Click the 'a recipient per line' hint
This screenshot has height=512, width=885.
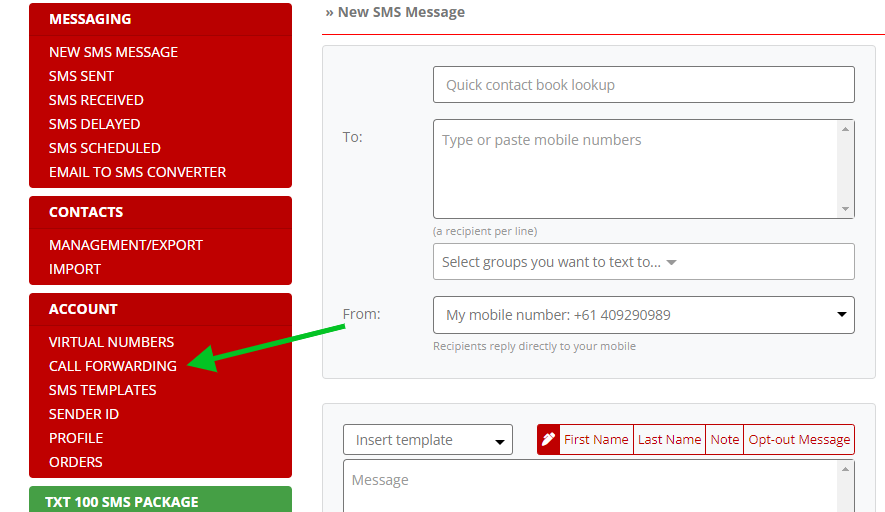[485, 231]
